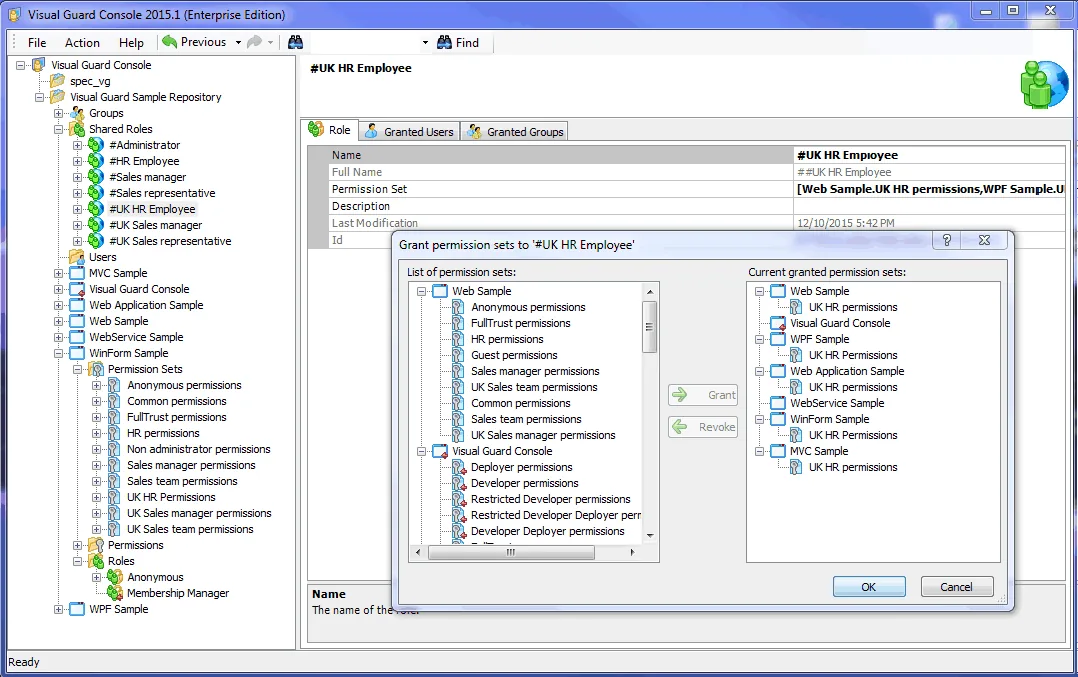Collapse Visual Guard Console in permission sets list

point(421,452)
